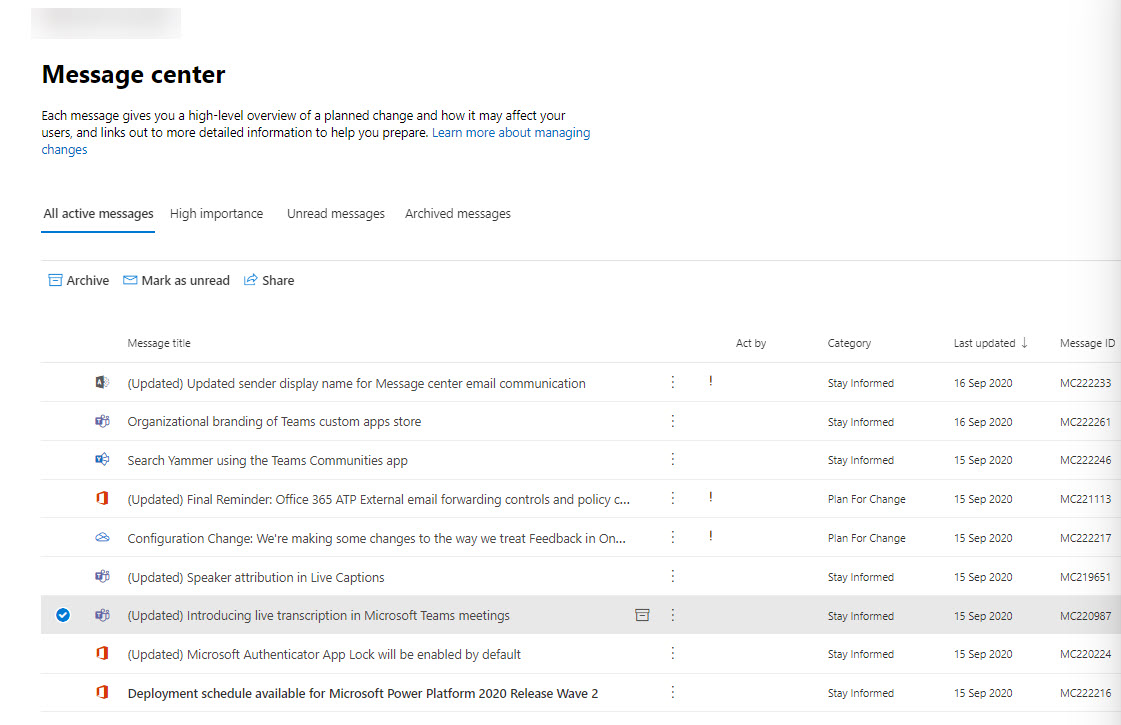Open Organizational branding of Teams custom apps store
Viewport: 1121px width, 725px height.
274,422
